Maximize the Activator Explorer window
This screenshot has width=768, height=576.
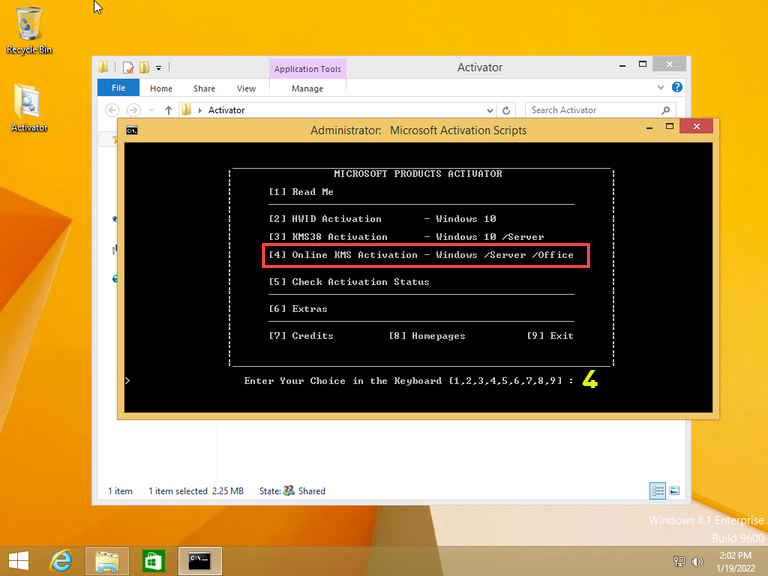point(643,64)
